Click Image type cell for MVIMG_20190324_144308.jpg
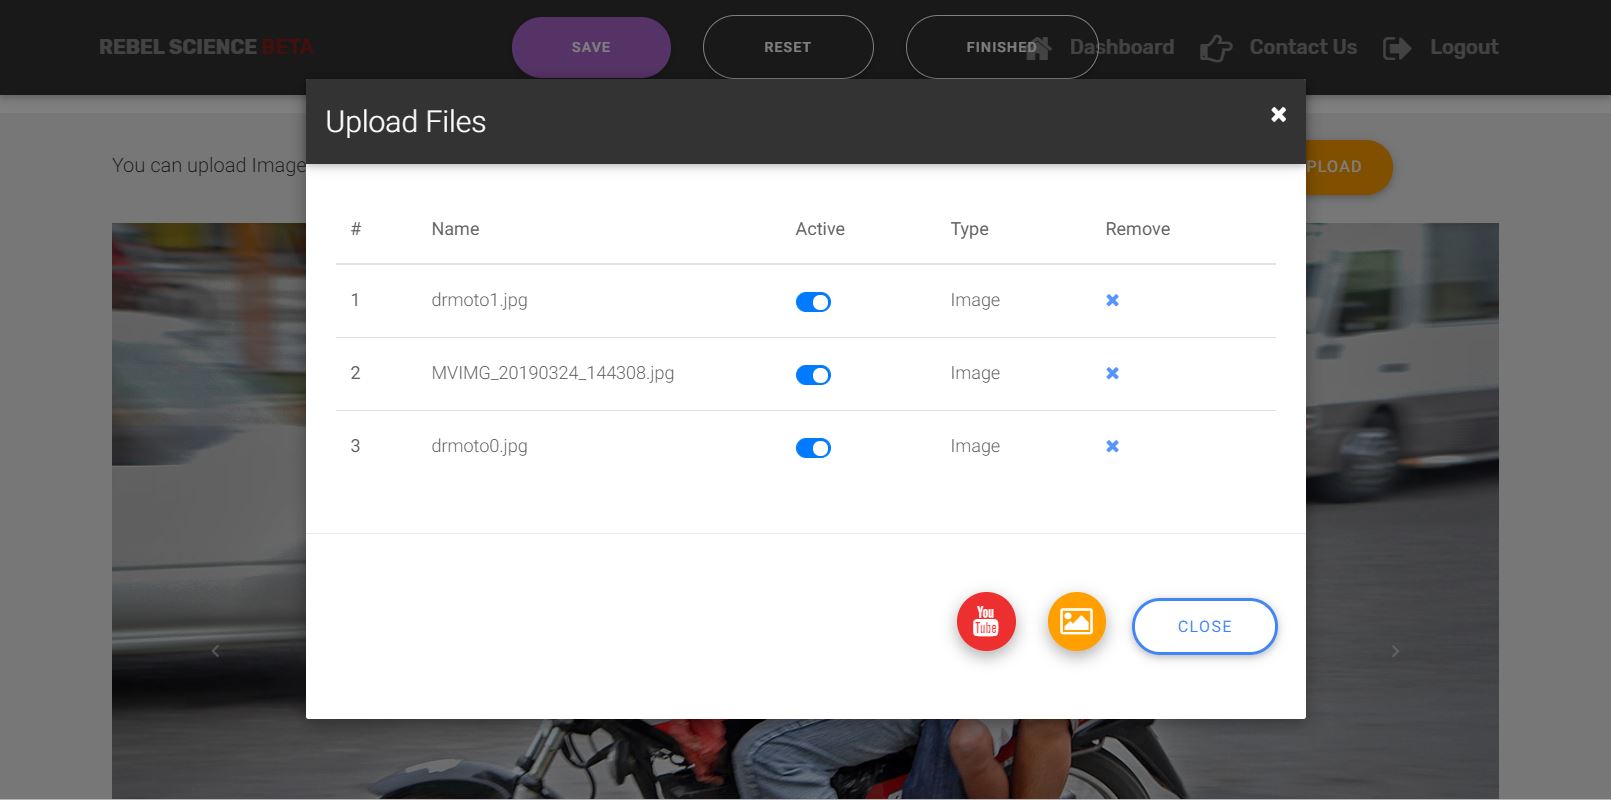 (975, 373)
